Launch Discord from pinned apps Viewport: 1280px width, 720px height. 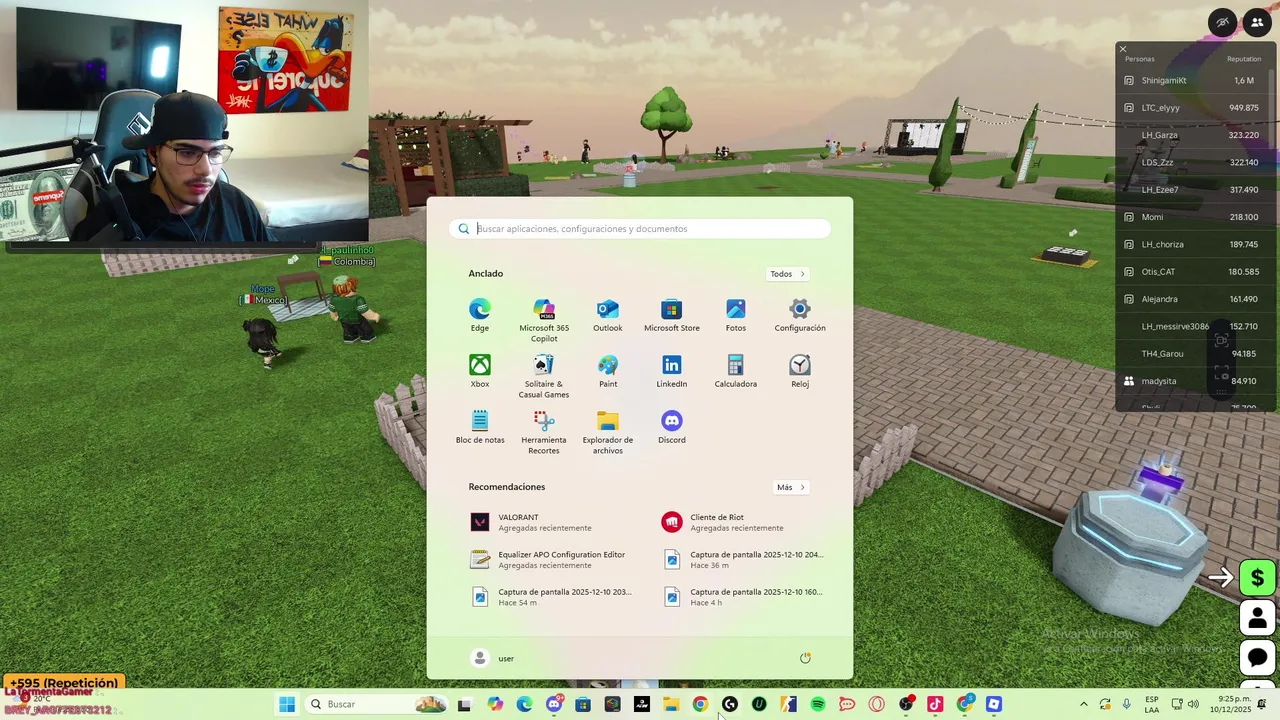coord(672,426)
